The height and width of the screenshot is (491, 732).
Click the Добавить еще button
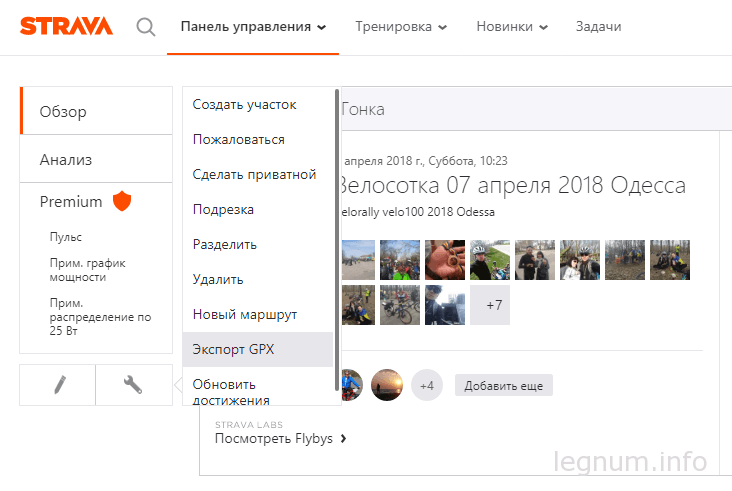[x=504, y=386]
